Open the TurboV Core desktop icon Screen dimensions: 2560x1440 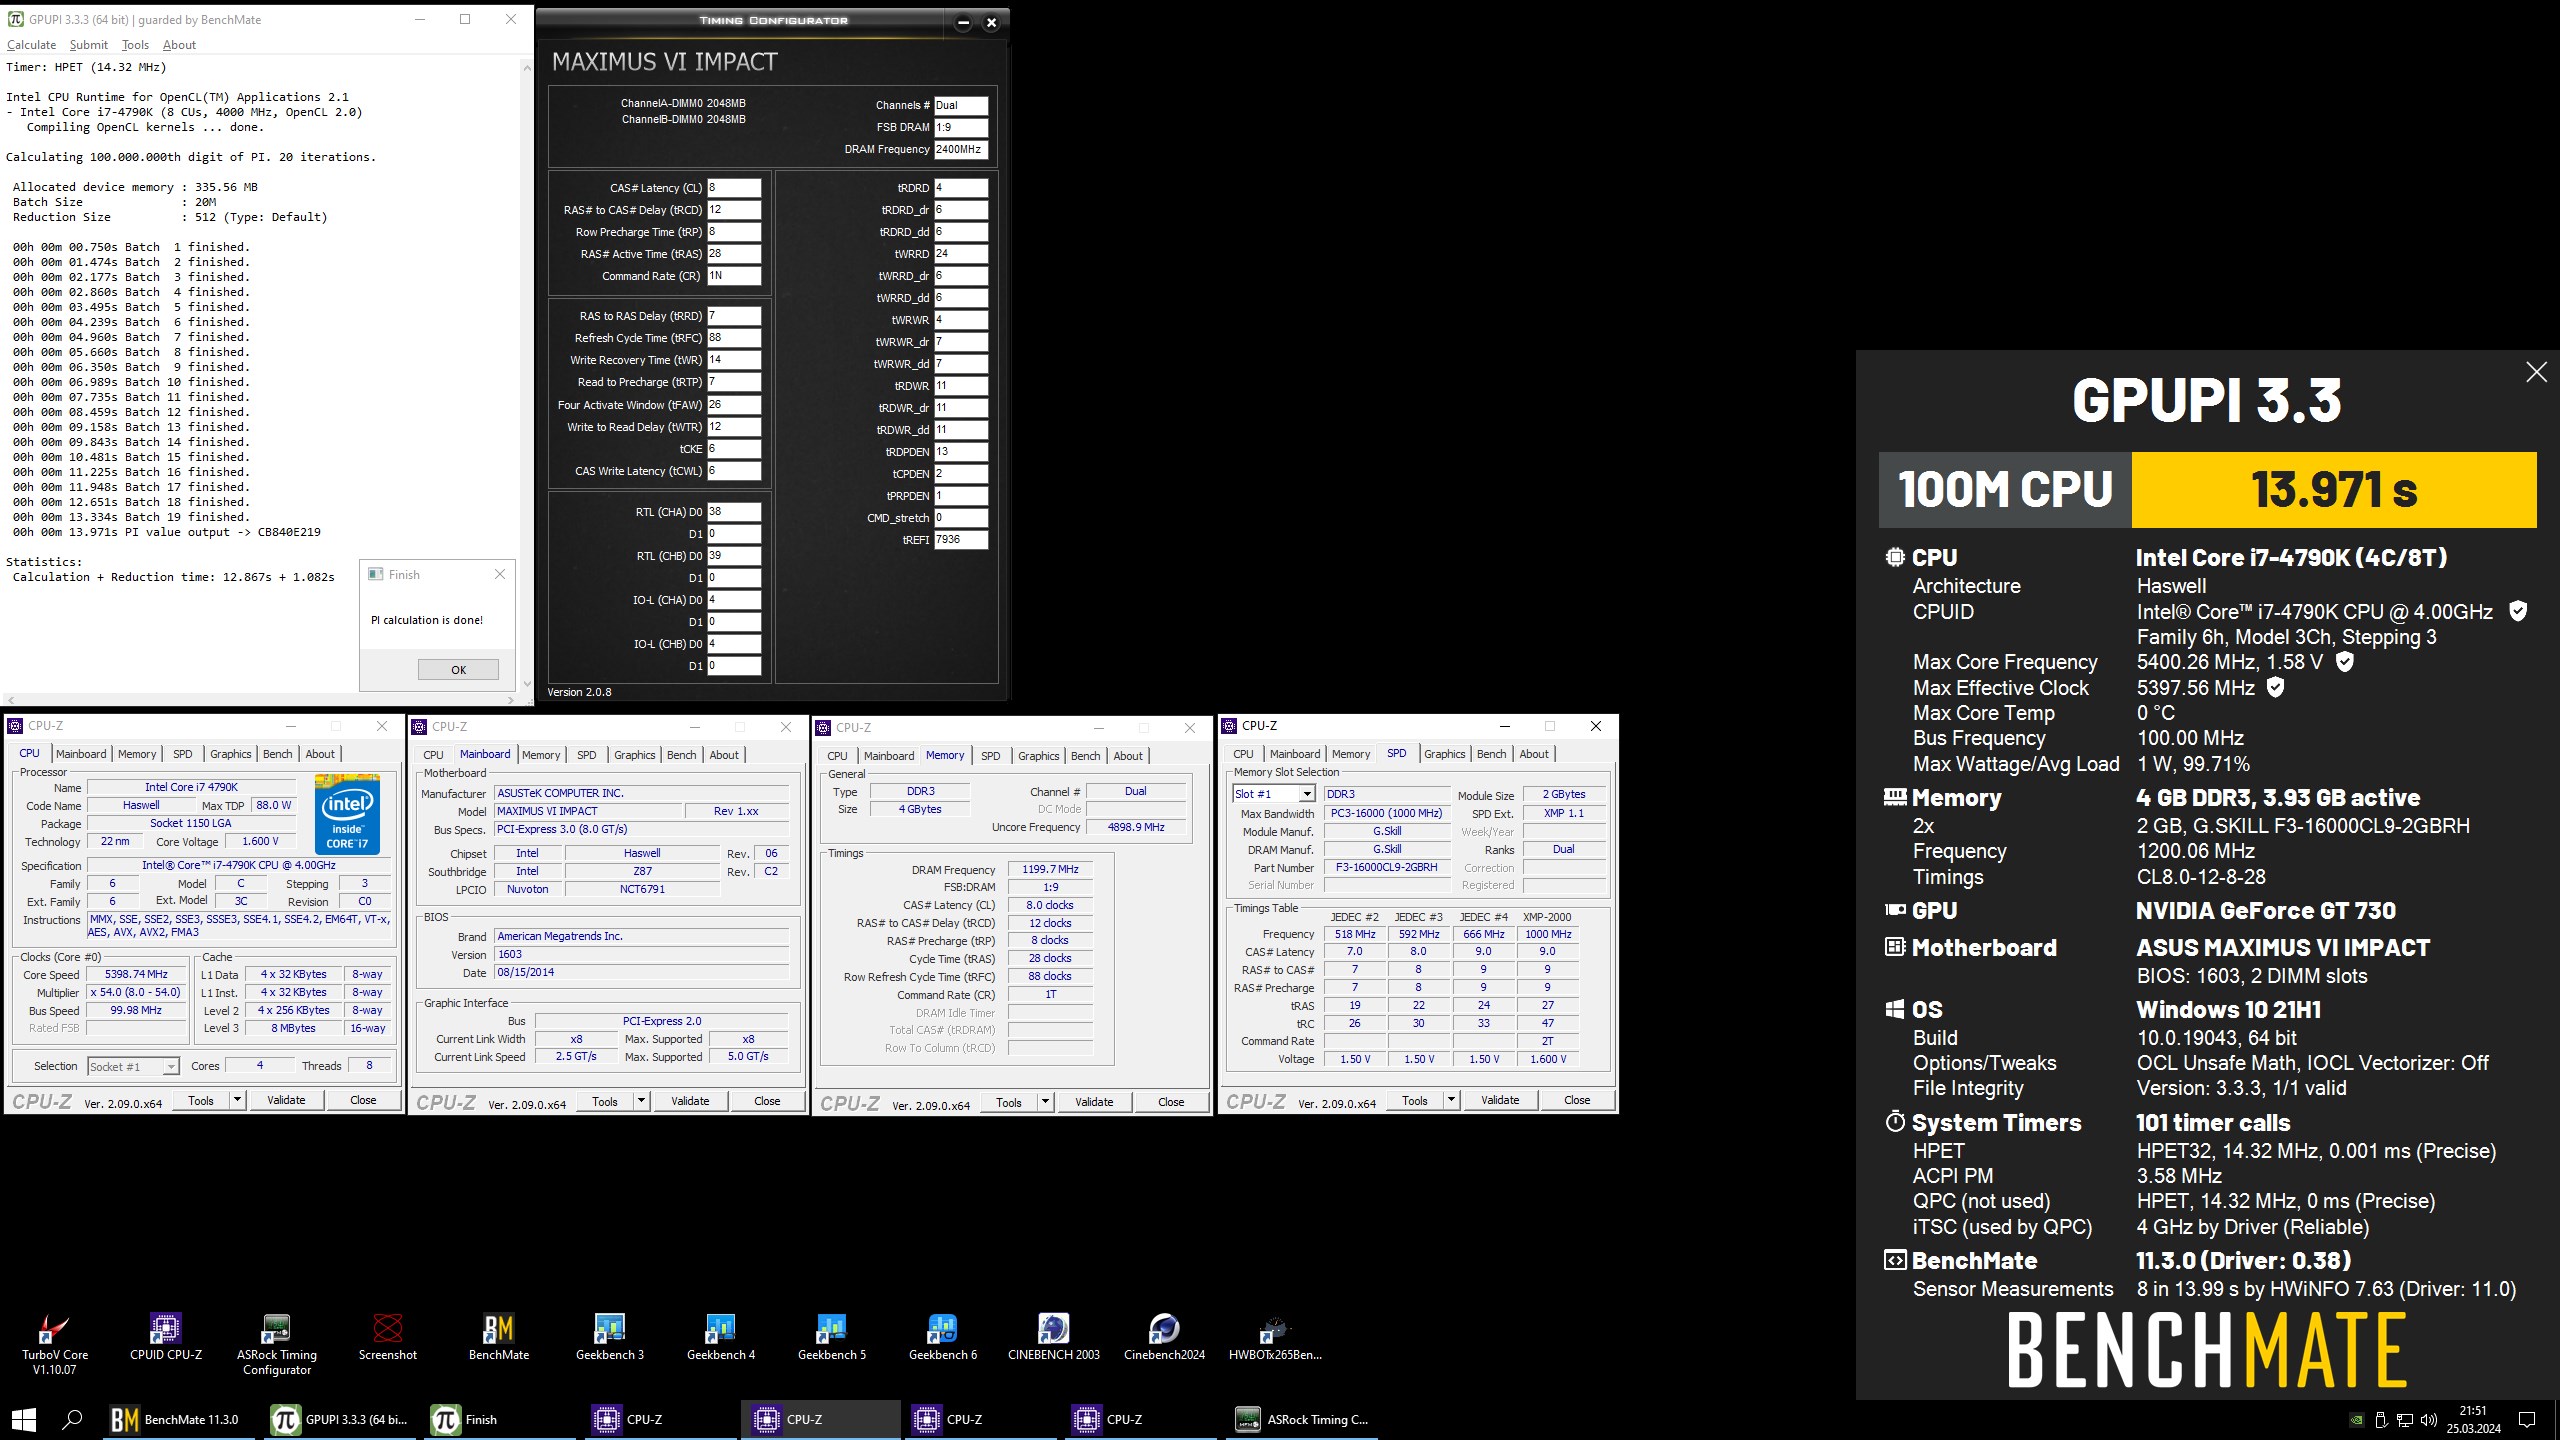[x=54, y=1344]
